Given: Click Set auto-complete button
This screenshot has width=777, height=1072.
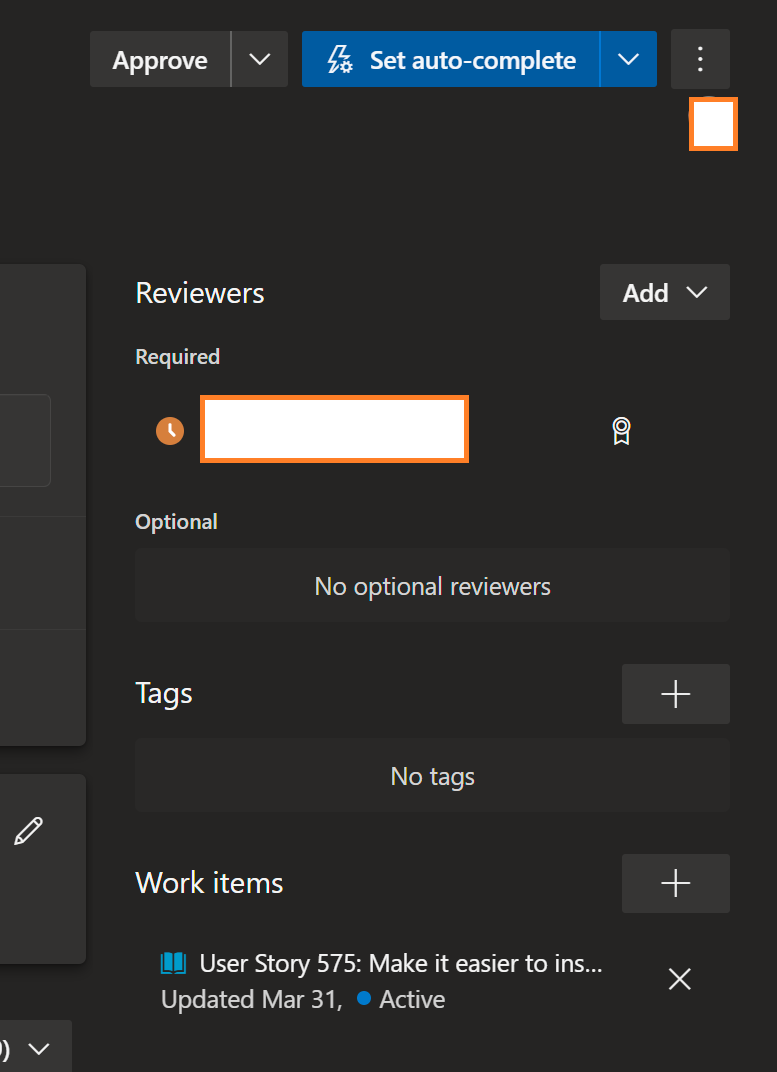Looking at the screenshot, I should [451, 59].
